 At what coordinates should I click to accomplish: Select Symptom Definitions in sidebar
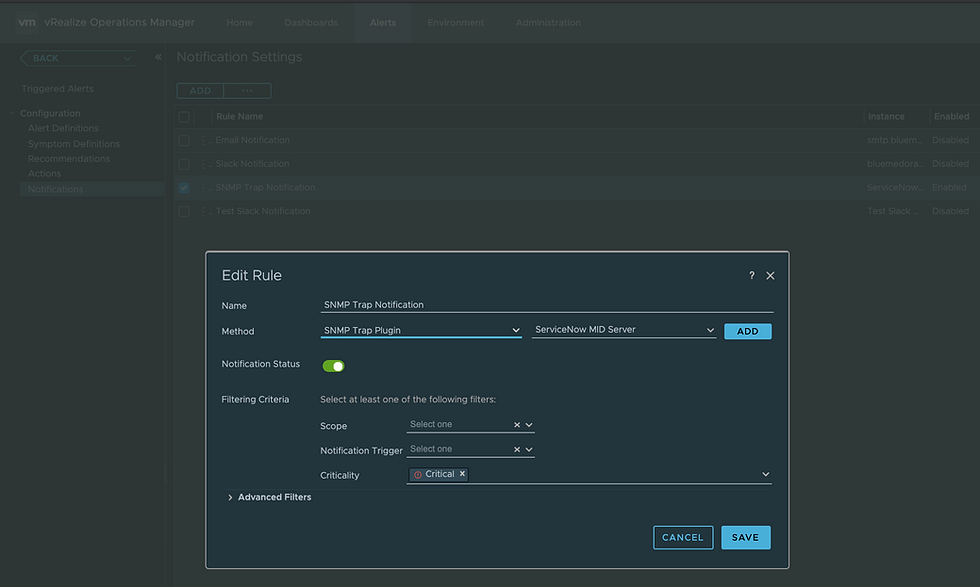click(74, 144)
